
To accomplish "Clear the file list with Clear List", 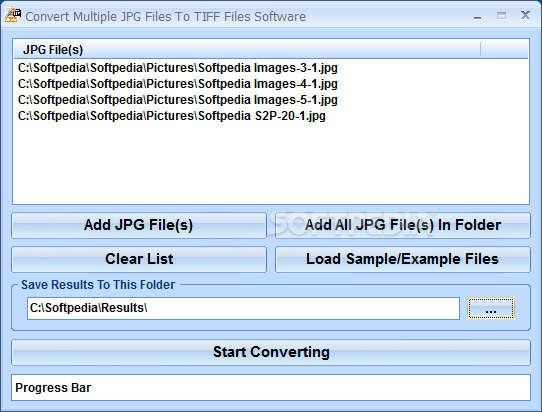I will [139, 259].
